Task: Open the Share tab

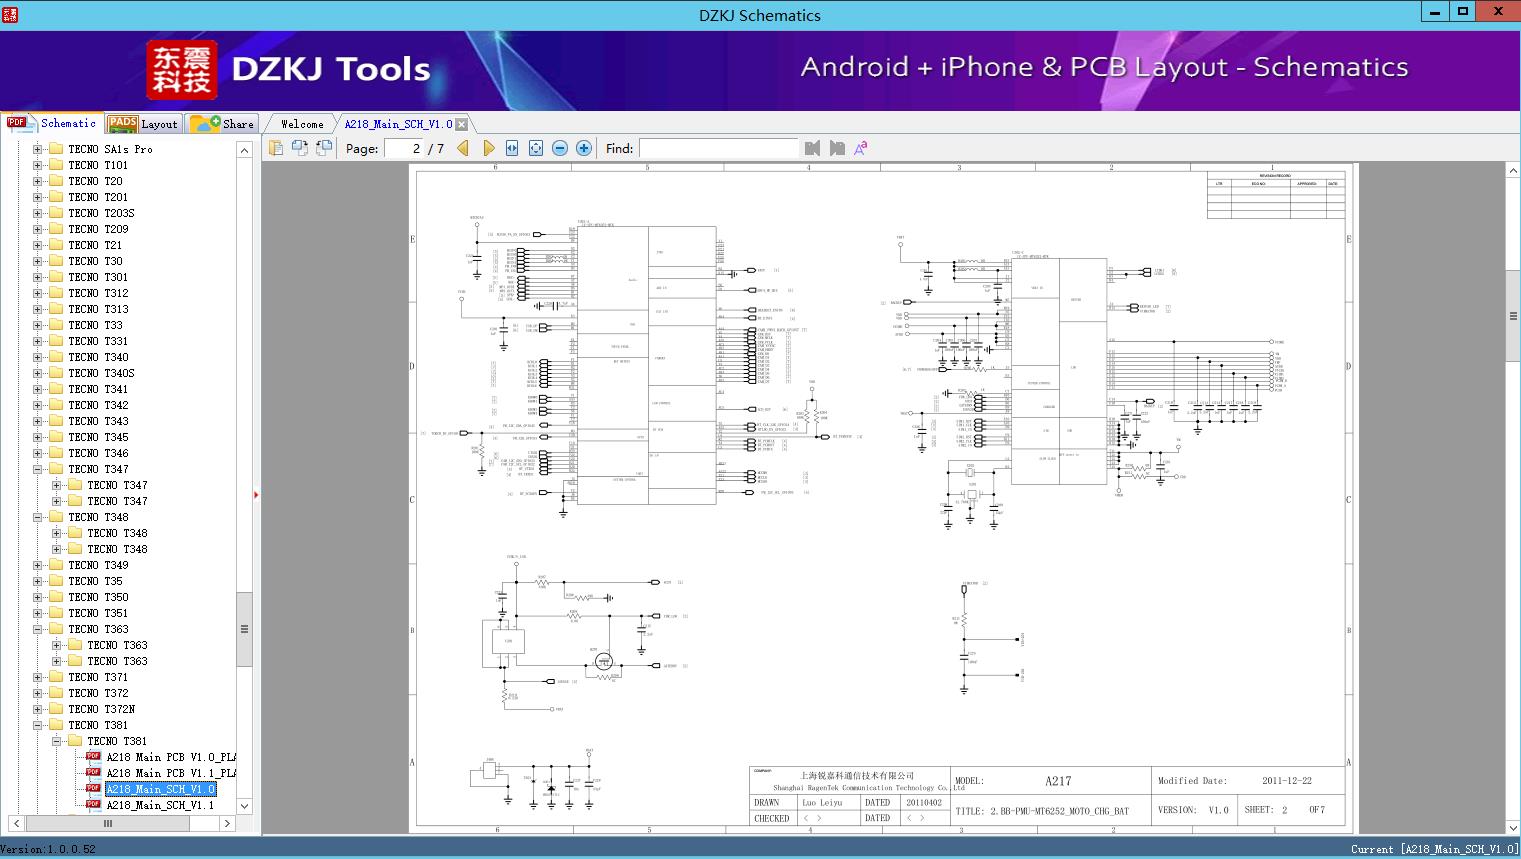Action: tap(223, 124)
